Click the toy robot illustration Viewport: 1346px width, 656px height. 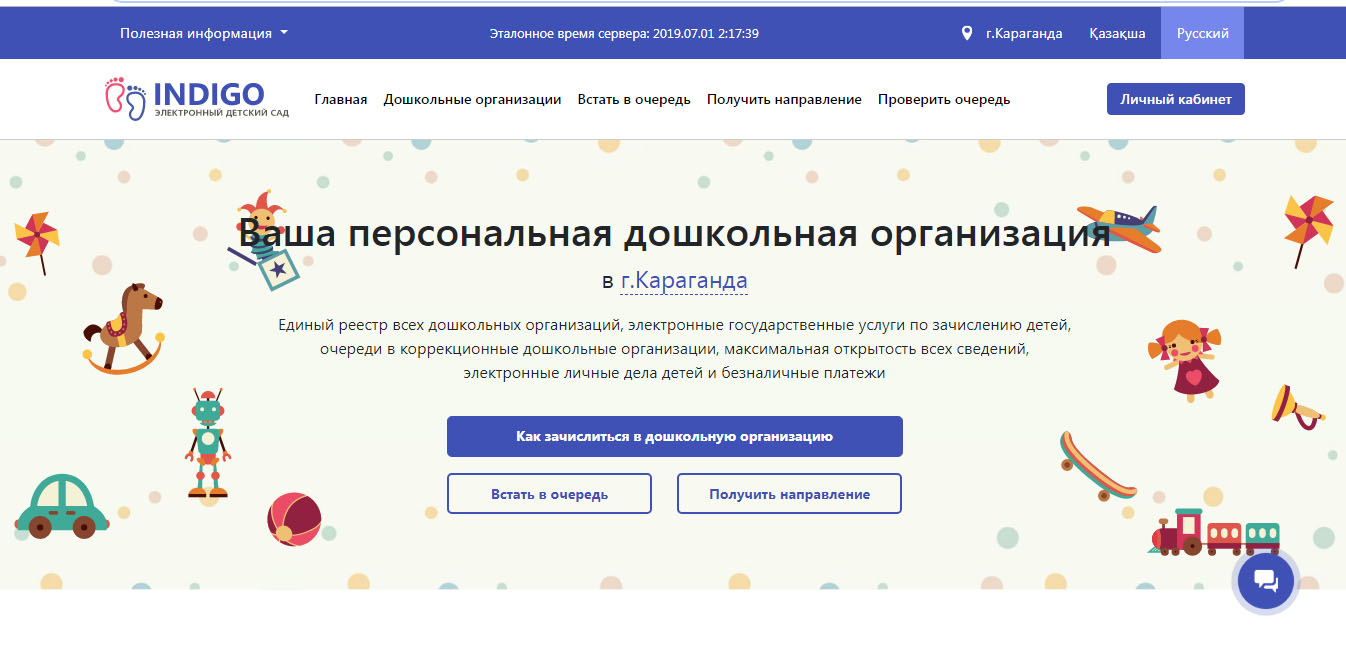[208, 443]
